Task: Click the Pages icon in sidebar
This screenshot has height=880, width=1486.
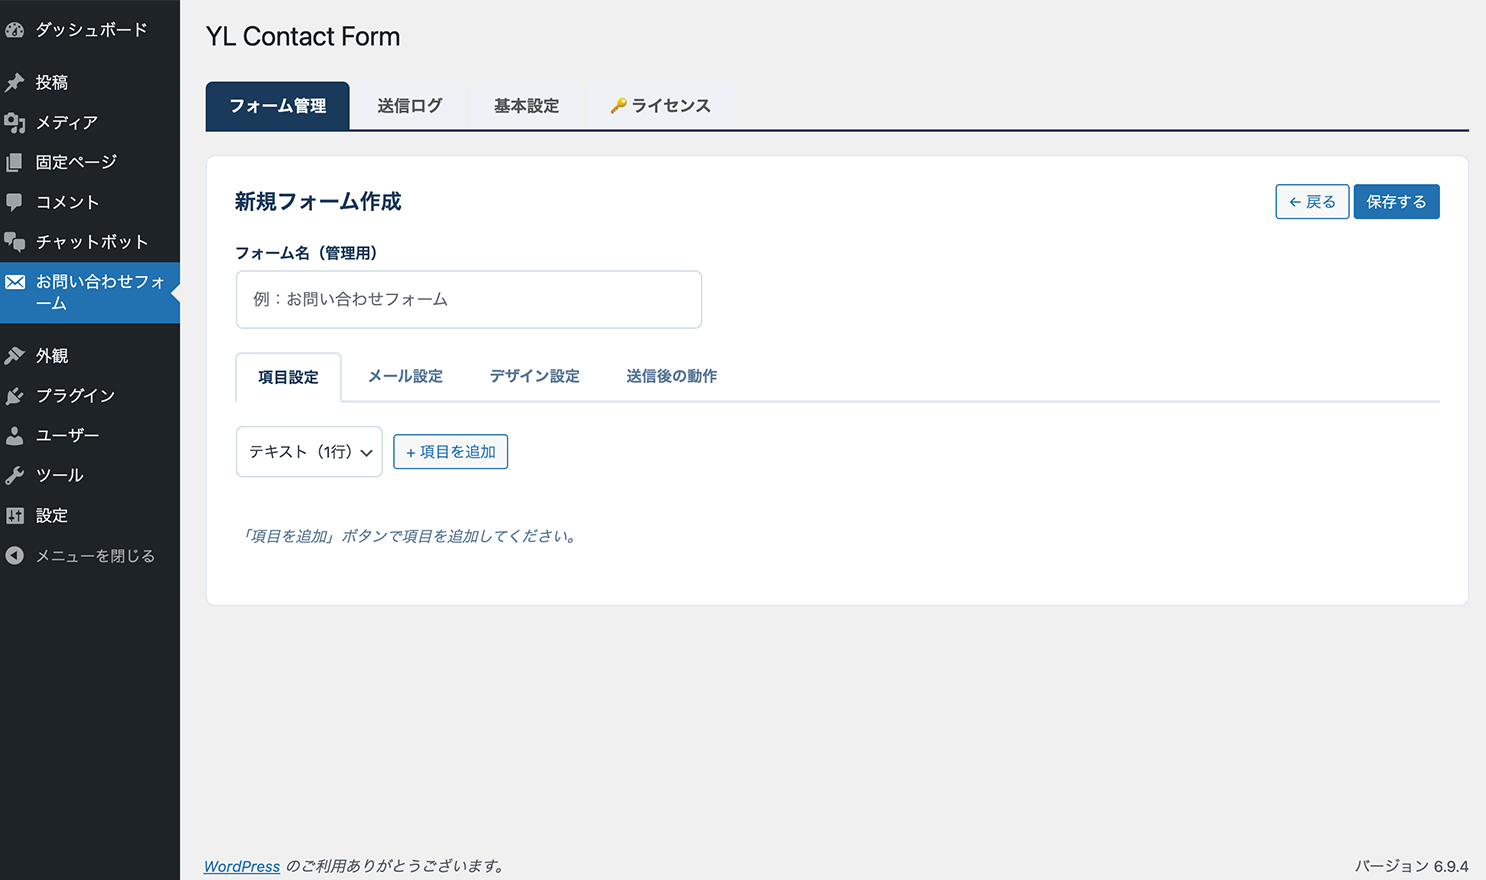Action: pyautogui.click(x=15, y=162)
